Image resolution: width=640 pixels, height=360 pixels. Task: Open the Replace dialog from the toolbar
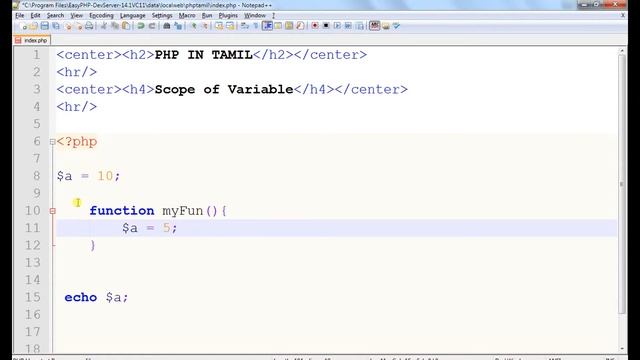[178, 26]
